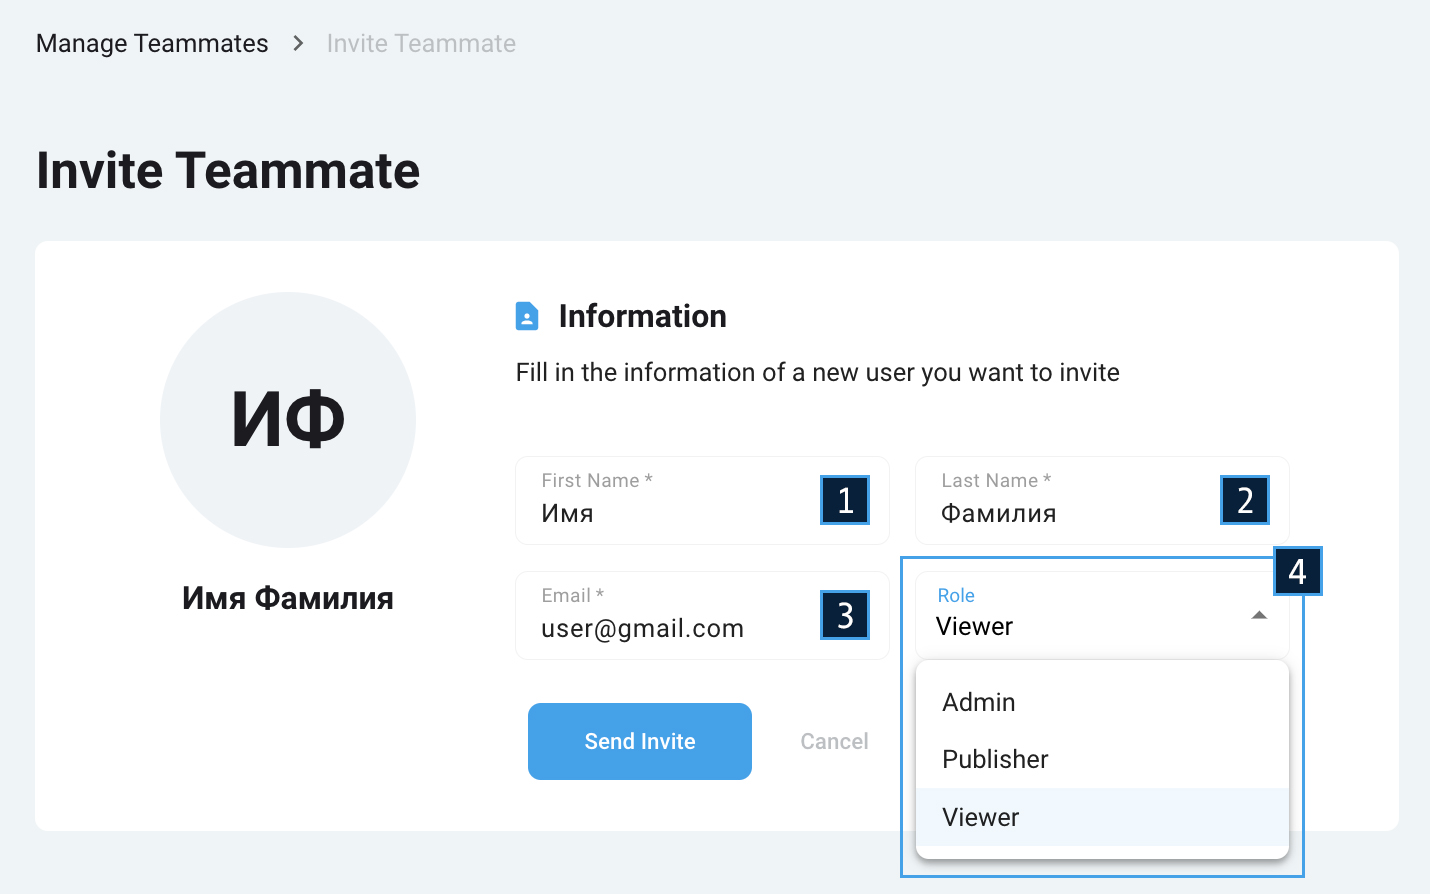Click the Имя Фамилия name under avatar
The image size is (1430, 894).
click(288, 598)
